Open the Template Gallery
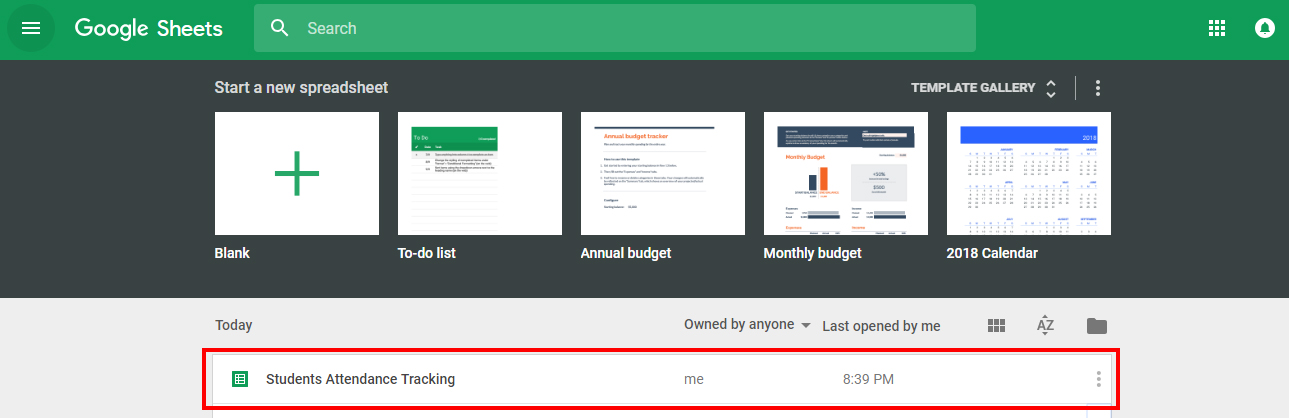This screenshot has height=418, width=1289. (973, 88)
